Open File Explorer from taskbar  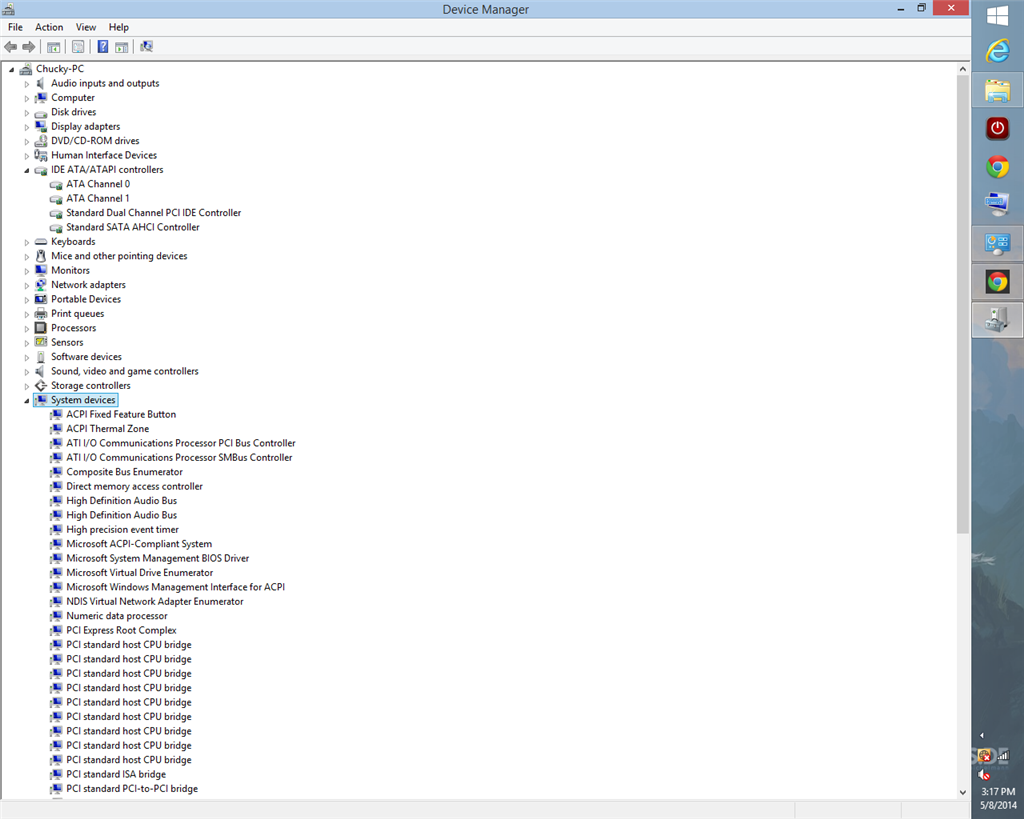997,90
